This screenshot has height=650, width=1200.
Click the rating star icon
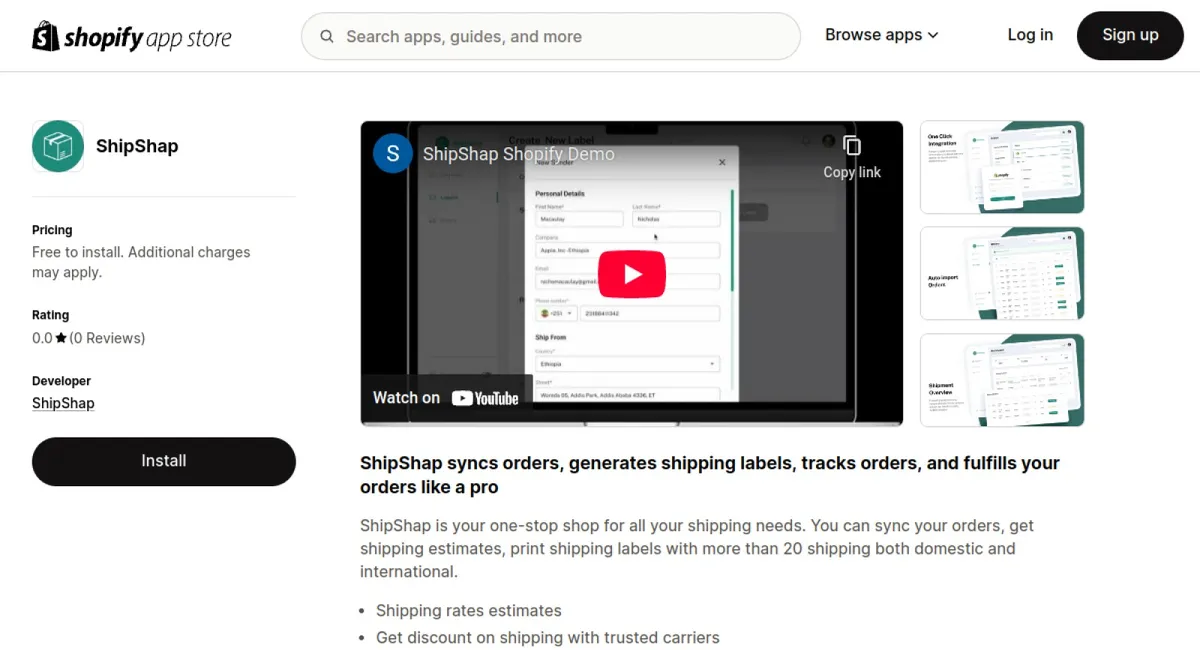coord(61,338)
